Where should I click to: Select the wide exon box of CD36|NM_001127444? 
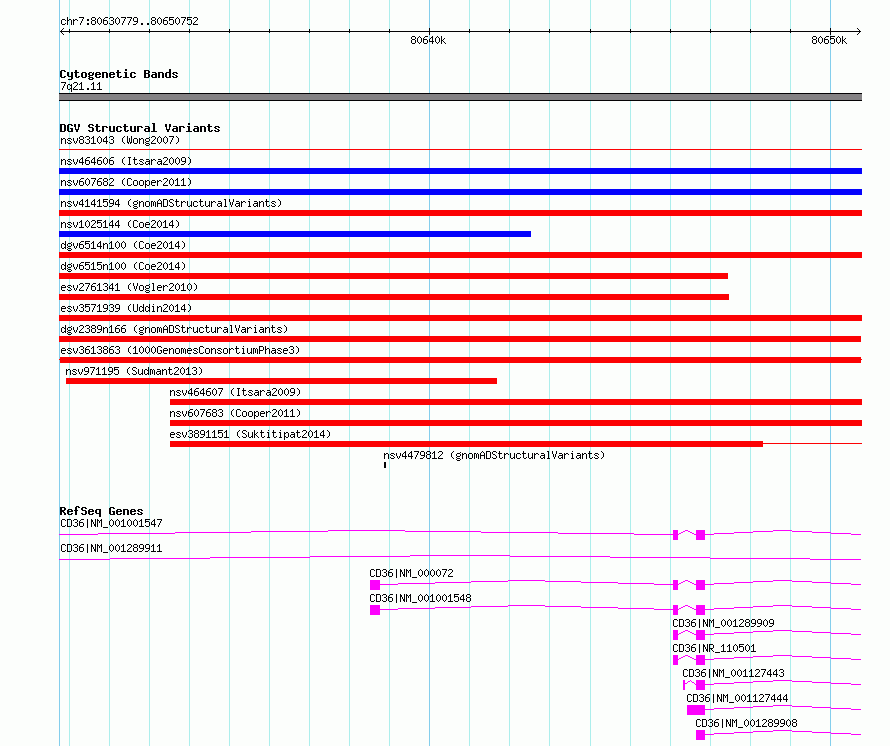696,710
